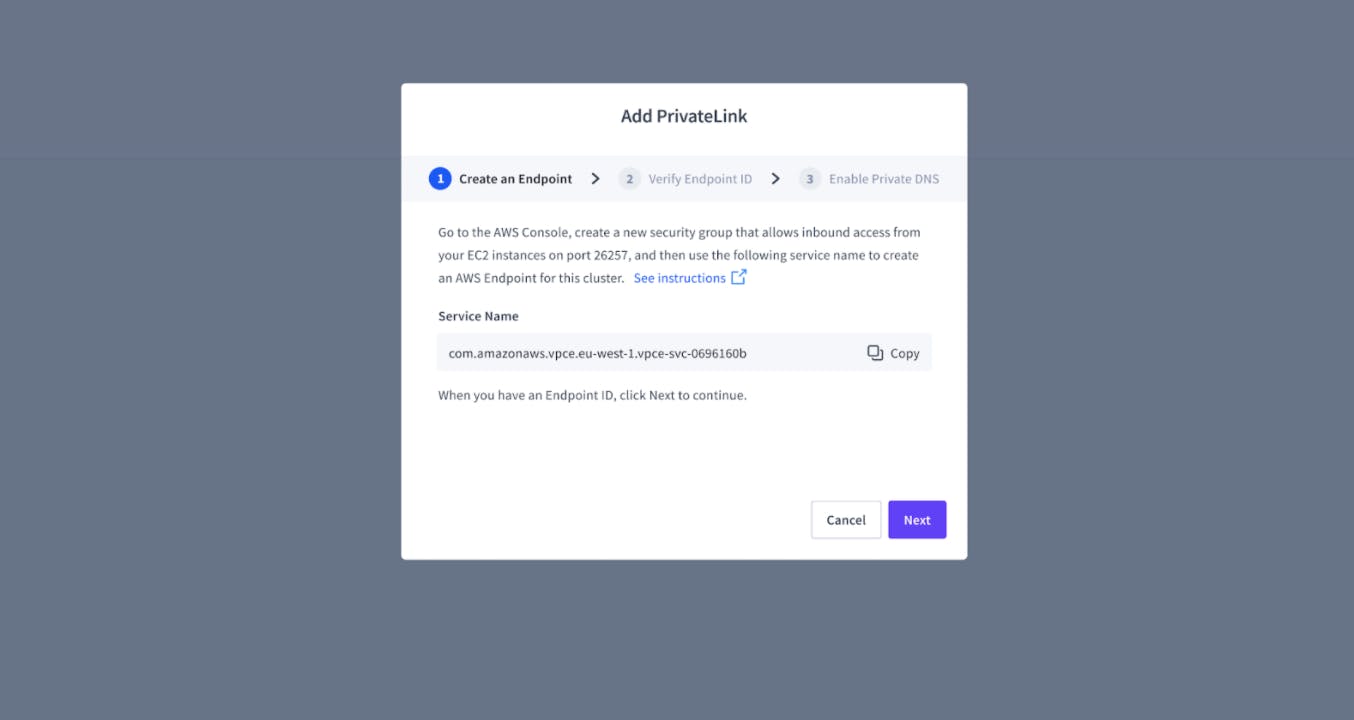
Task: Click the 'When you have an Endpoint ID' text
Action: [592, 395]
